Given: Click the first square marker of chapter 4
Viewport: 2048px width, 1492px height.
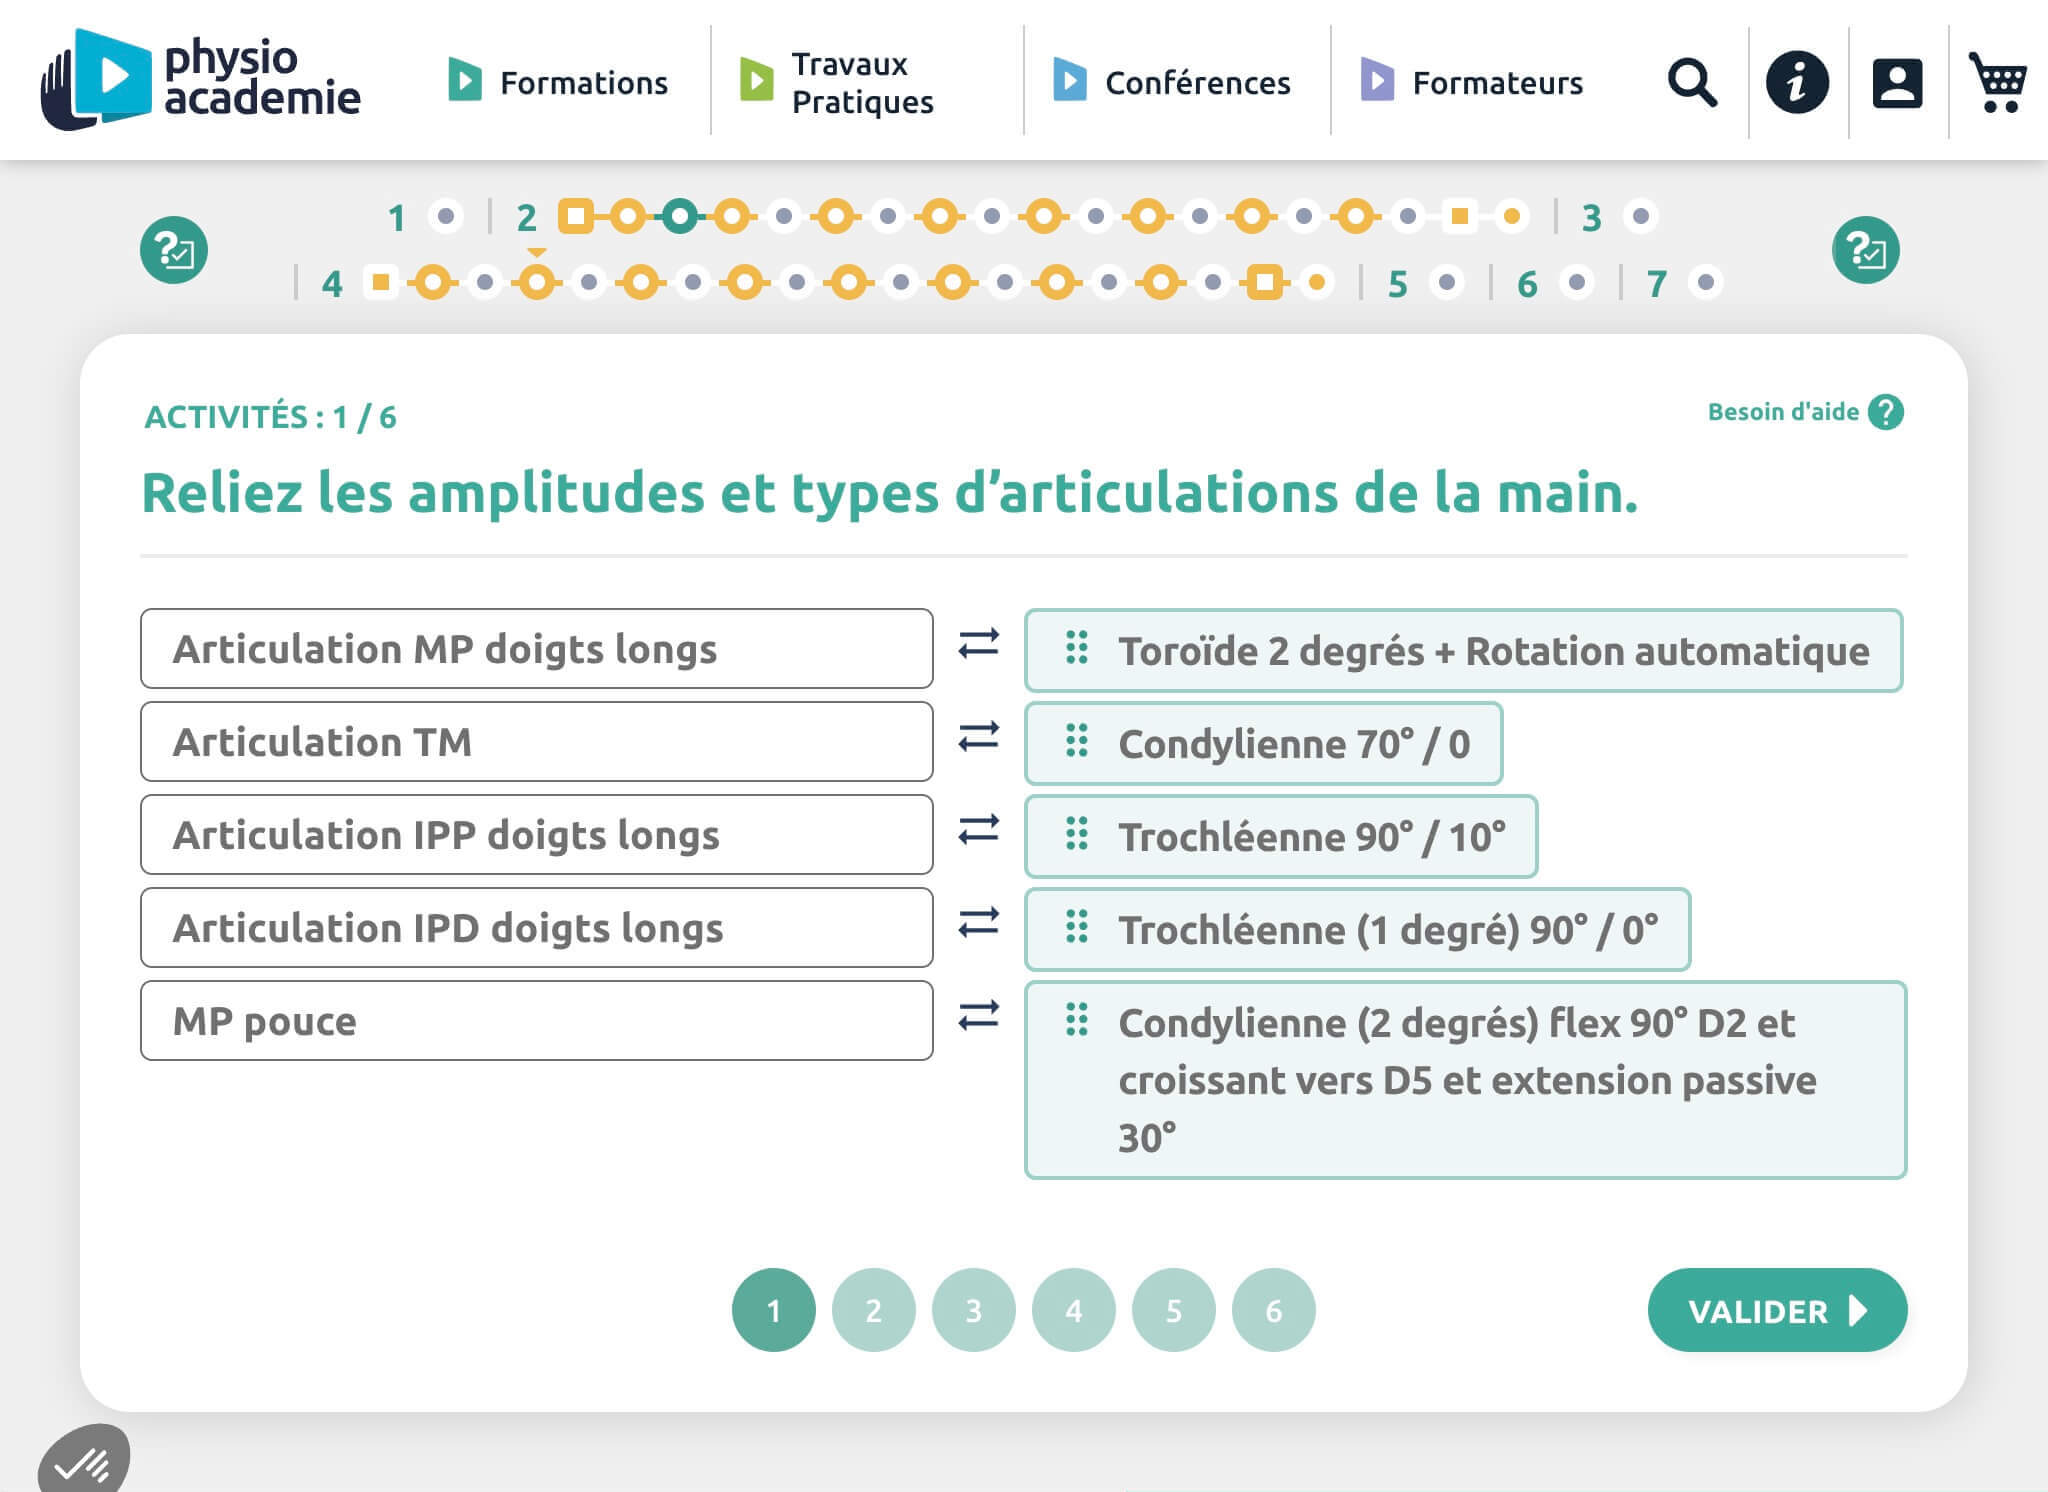Looking at the screenshot, I should (x=381, y=283).
